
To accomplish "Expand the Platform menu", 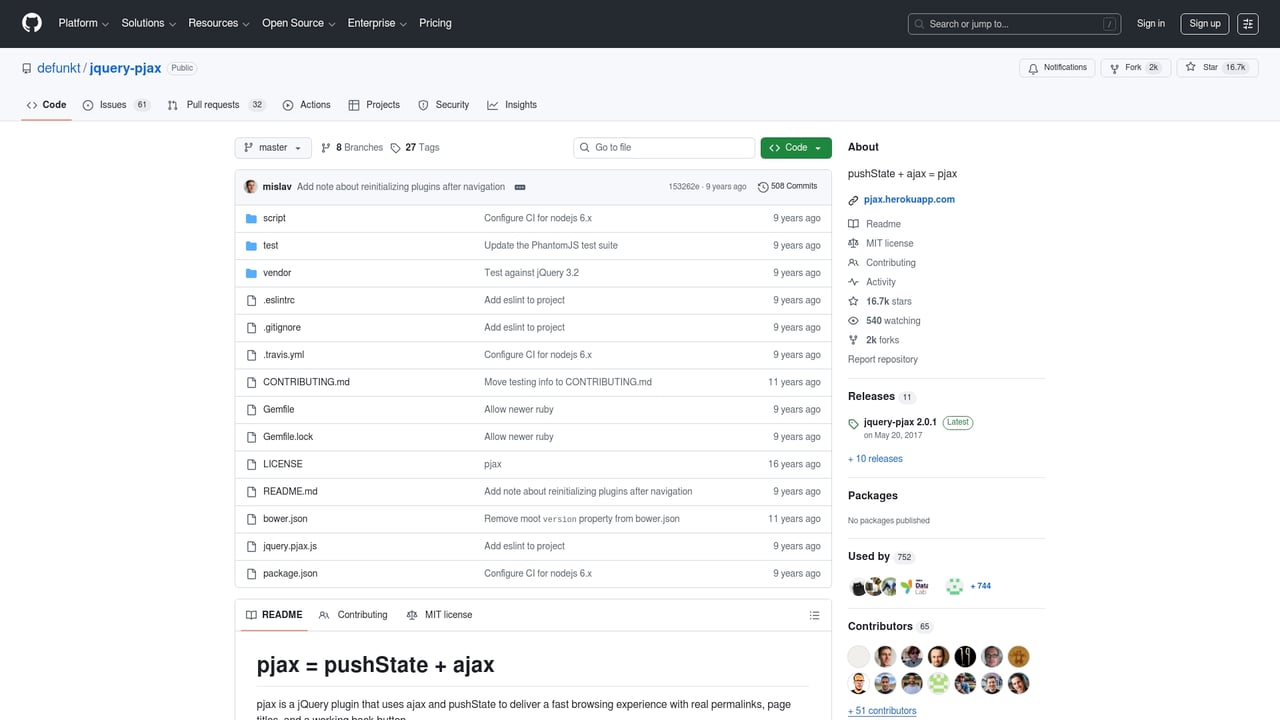I will pyautogui.click(x=82, y=23).
